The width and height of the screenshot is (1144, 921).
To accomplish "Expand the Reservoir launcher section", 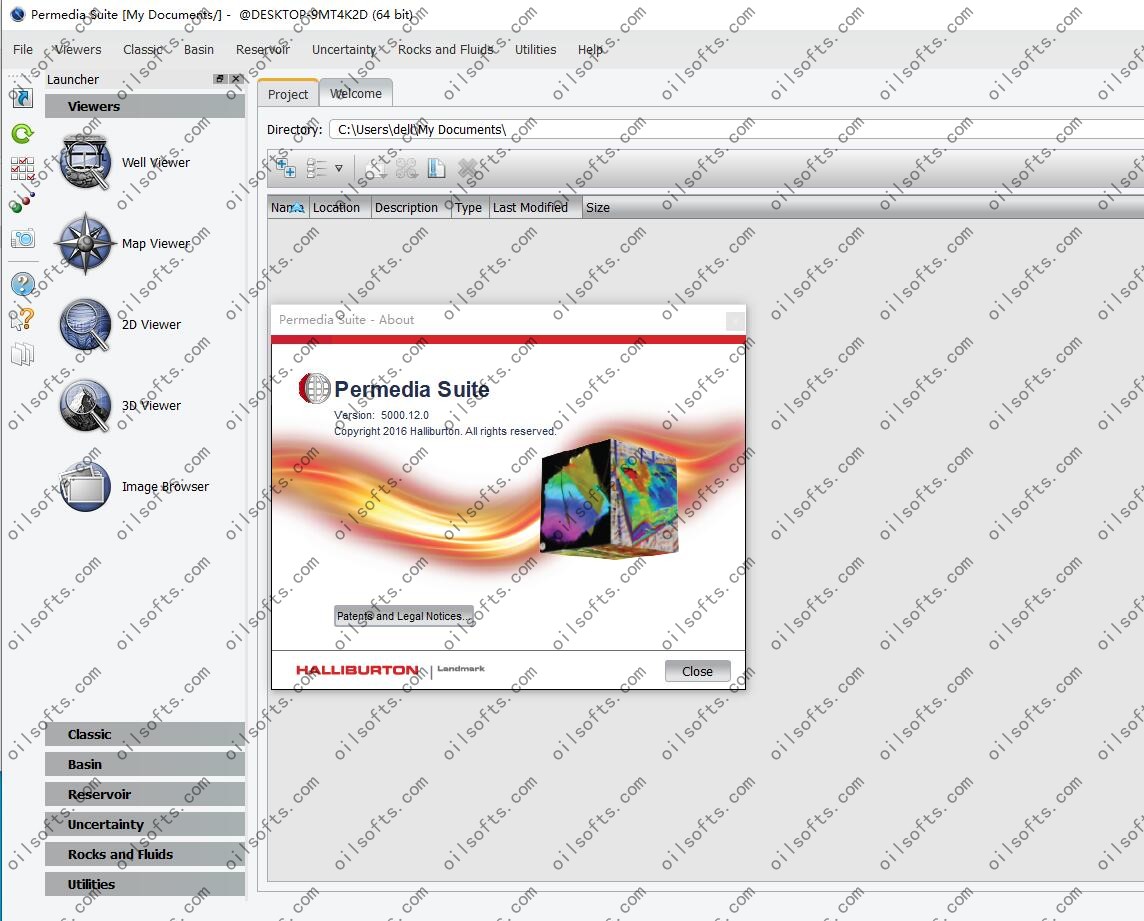I will coord(144,794).
